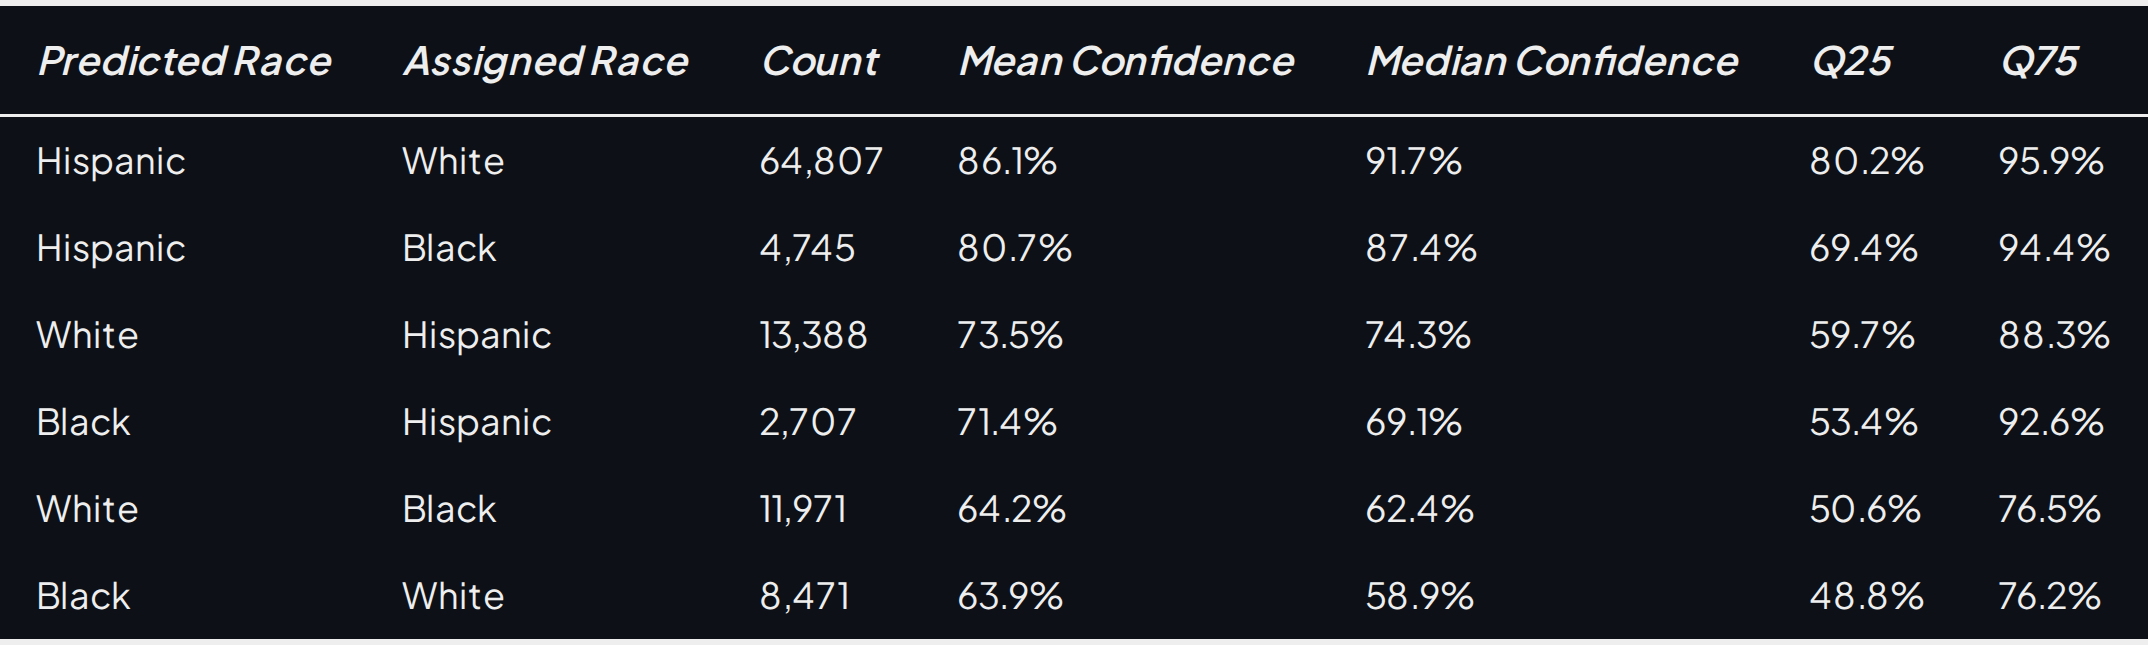Click the count cell 64,807
This screenshot has height=645, width=2148.
click(x=821, y=161)
